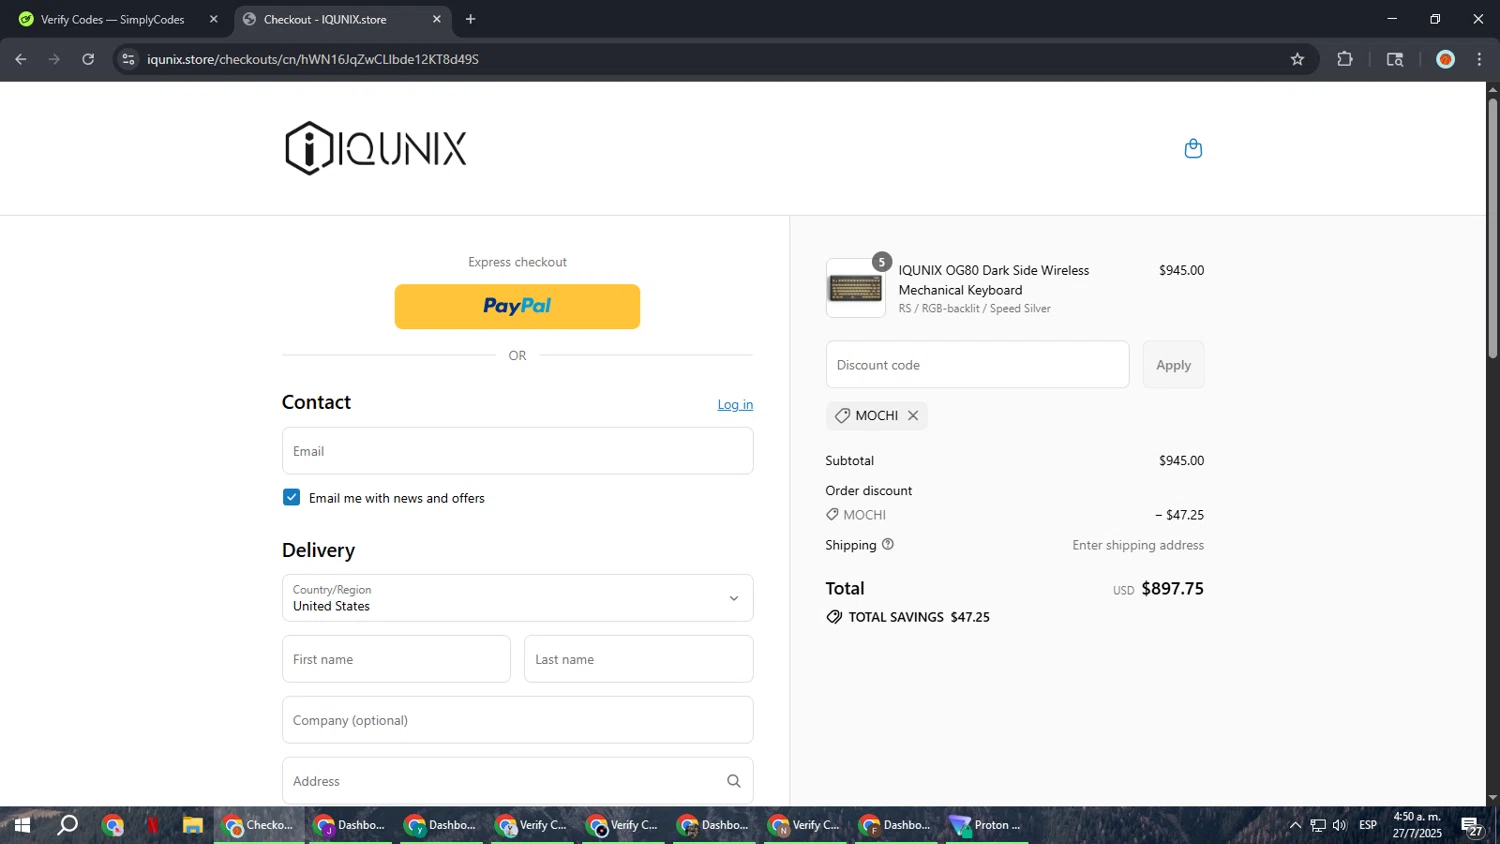Uncheck Email me with news and offers
The width and height of the screenshot is (1500, 844).
[291, 498]
